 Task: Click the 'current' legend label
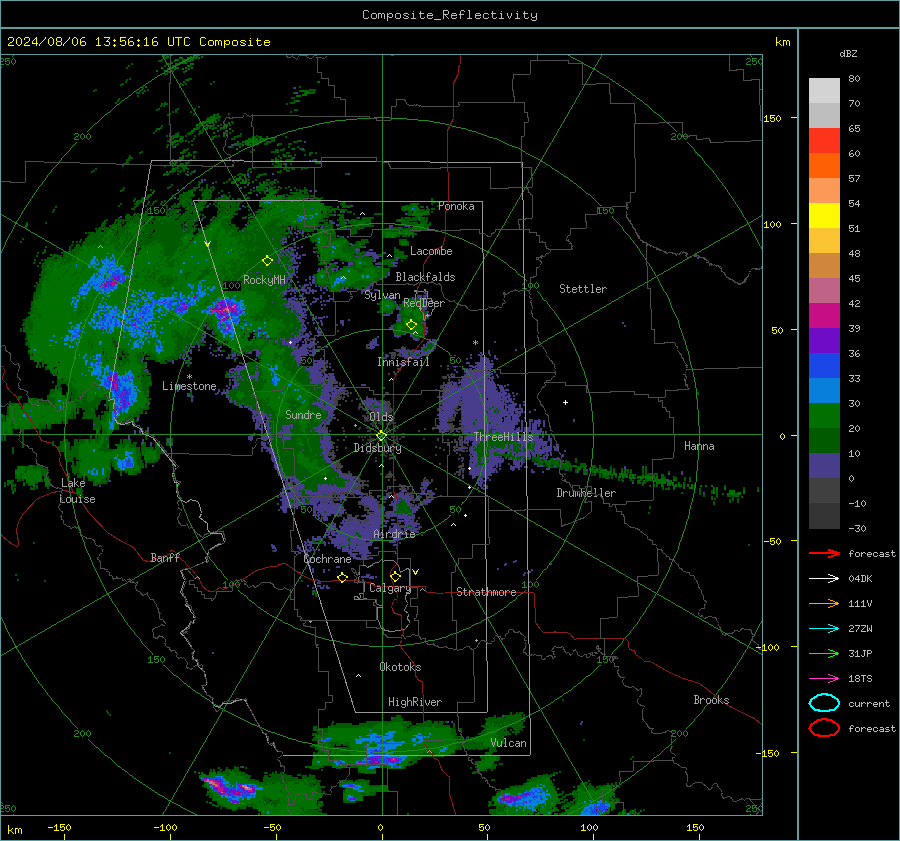click(x=869, y=703)
